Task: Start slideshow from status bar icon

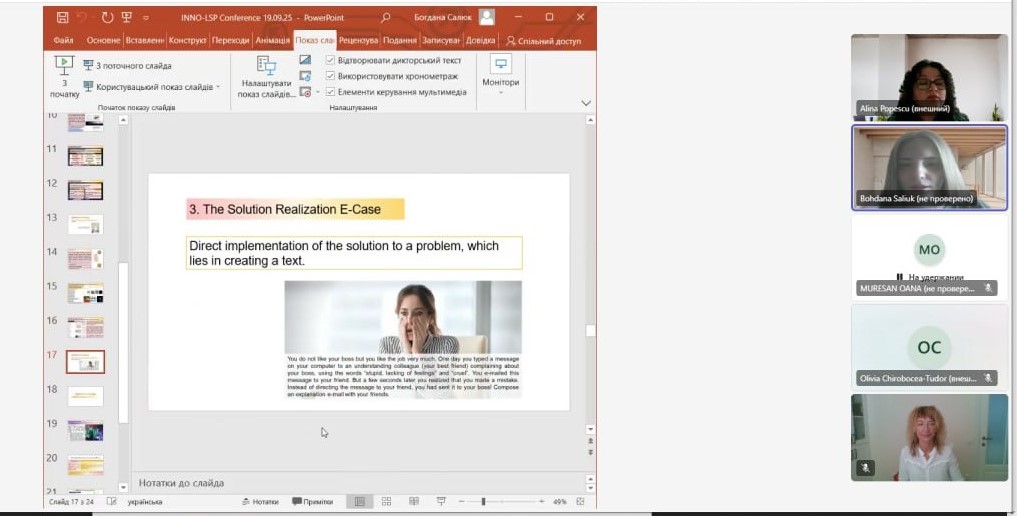Action: [x=440, y=501]
